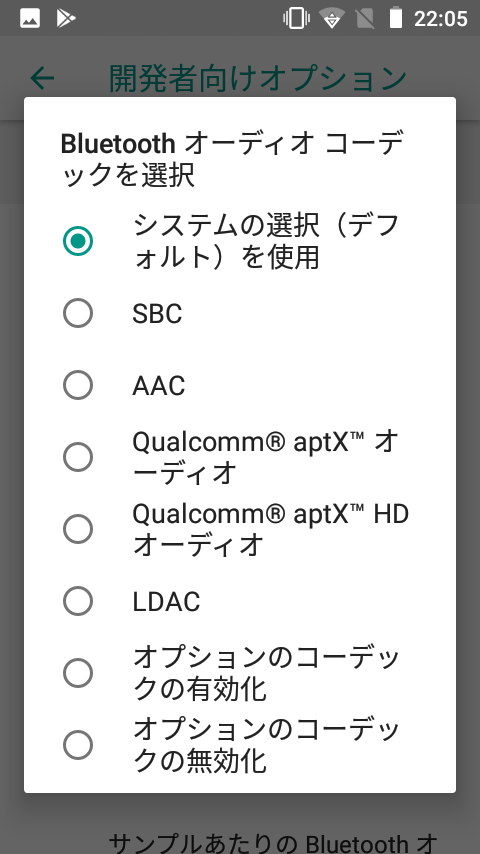Tap the no SIM card status icon

tap(364, 19)
